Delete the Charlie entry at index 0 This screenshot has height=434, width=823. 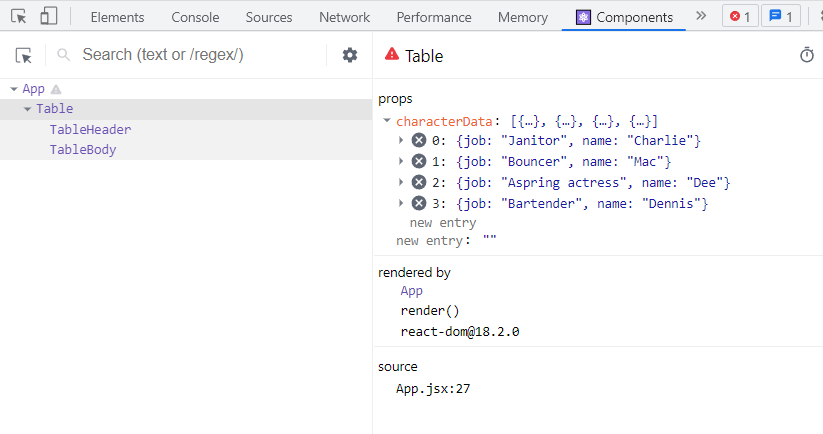click(x=419, y=140)
